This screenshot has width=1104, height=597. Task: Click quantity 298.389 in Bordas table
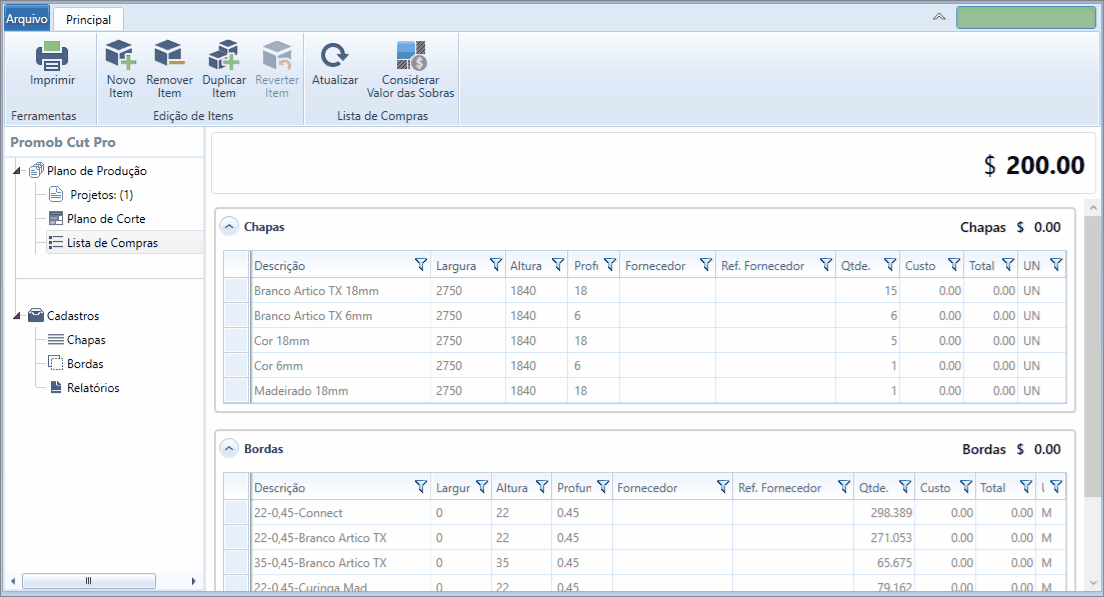tap(891, 513)
